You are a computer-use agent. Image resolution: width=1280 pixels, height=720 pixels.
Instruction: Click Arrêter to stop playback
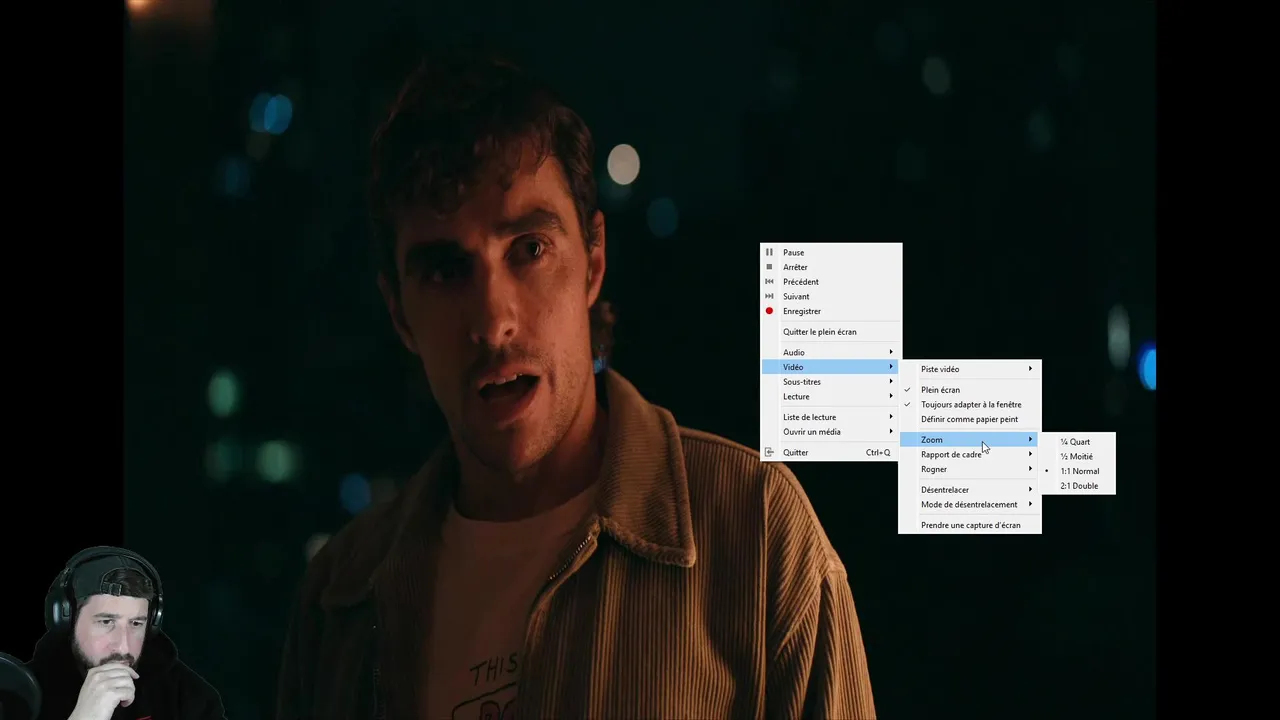[830, 267]
